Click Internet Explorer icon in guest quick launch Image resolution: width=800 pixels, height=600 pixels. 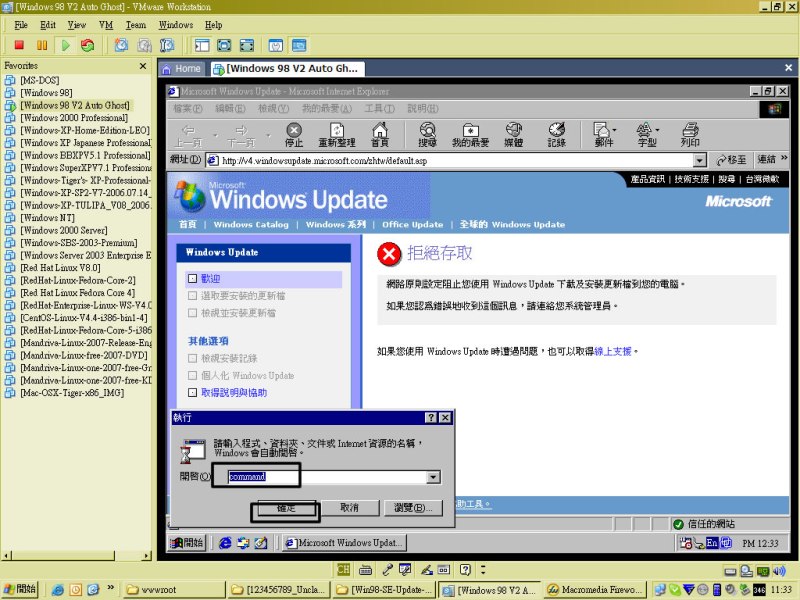[225, 543]
